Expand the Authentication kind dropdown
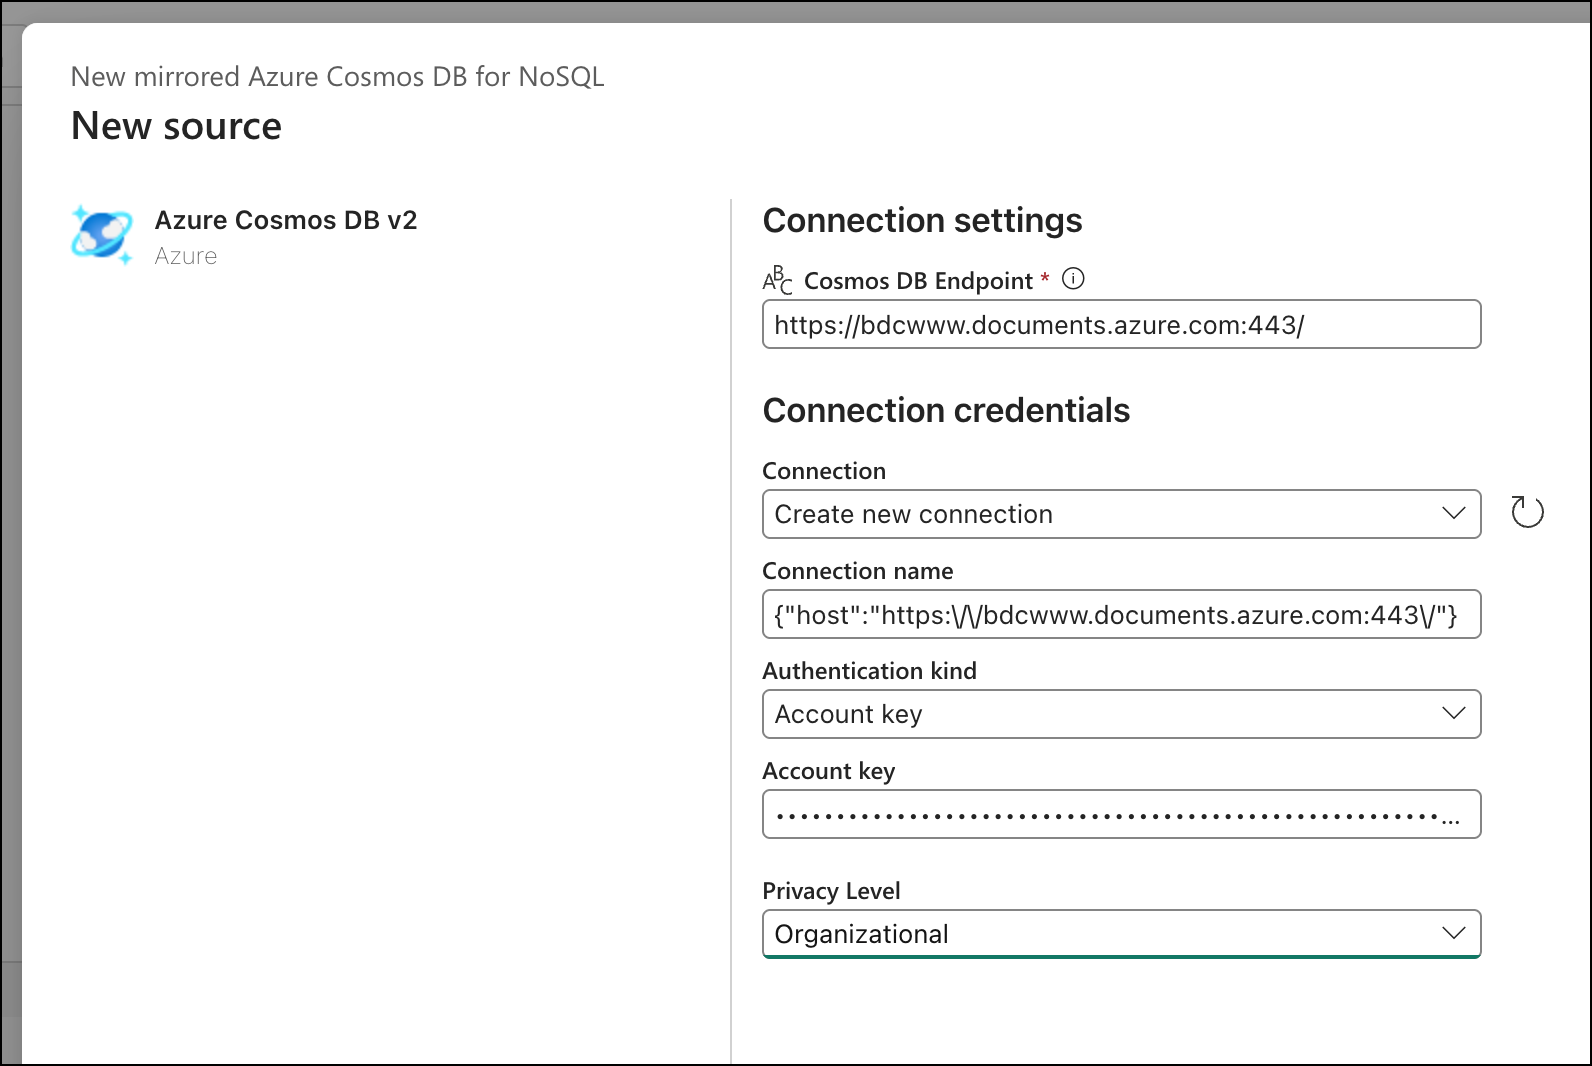The width and height of the screenshot is (1592, 1066). (x=1121, y=714)
